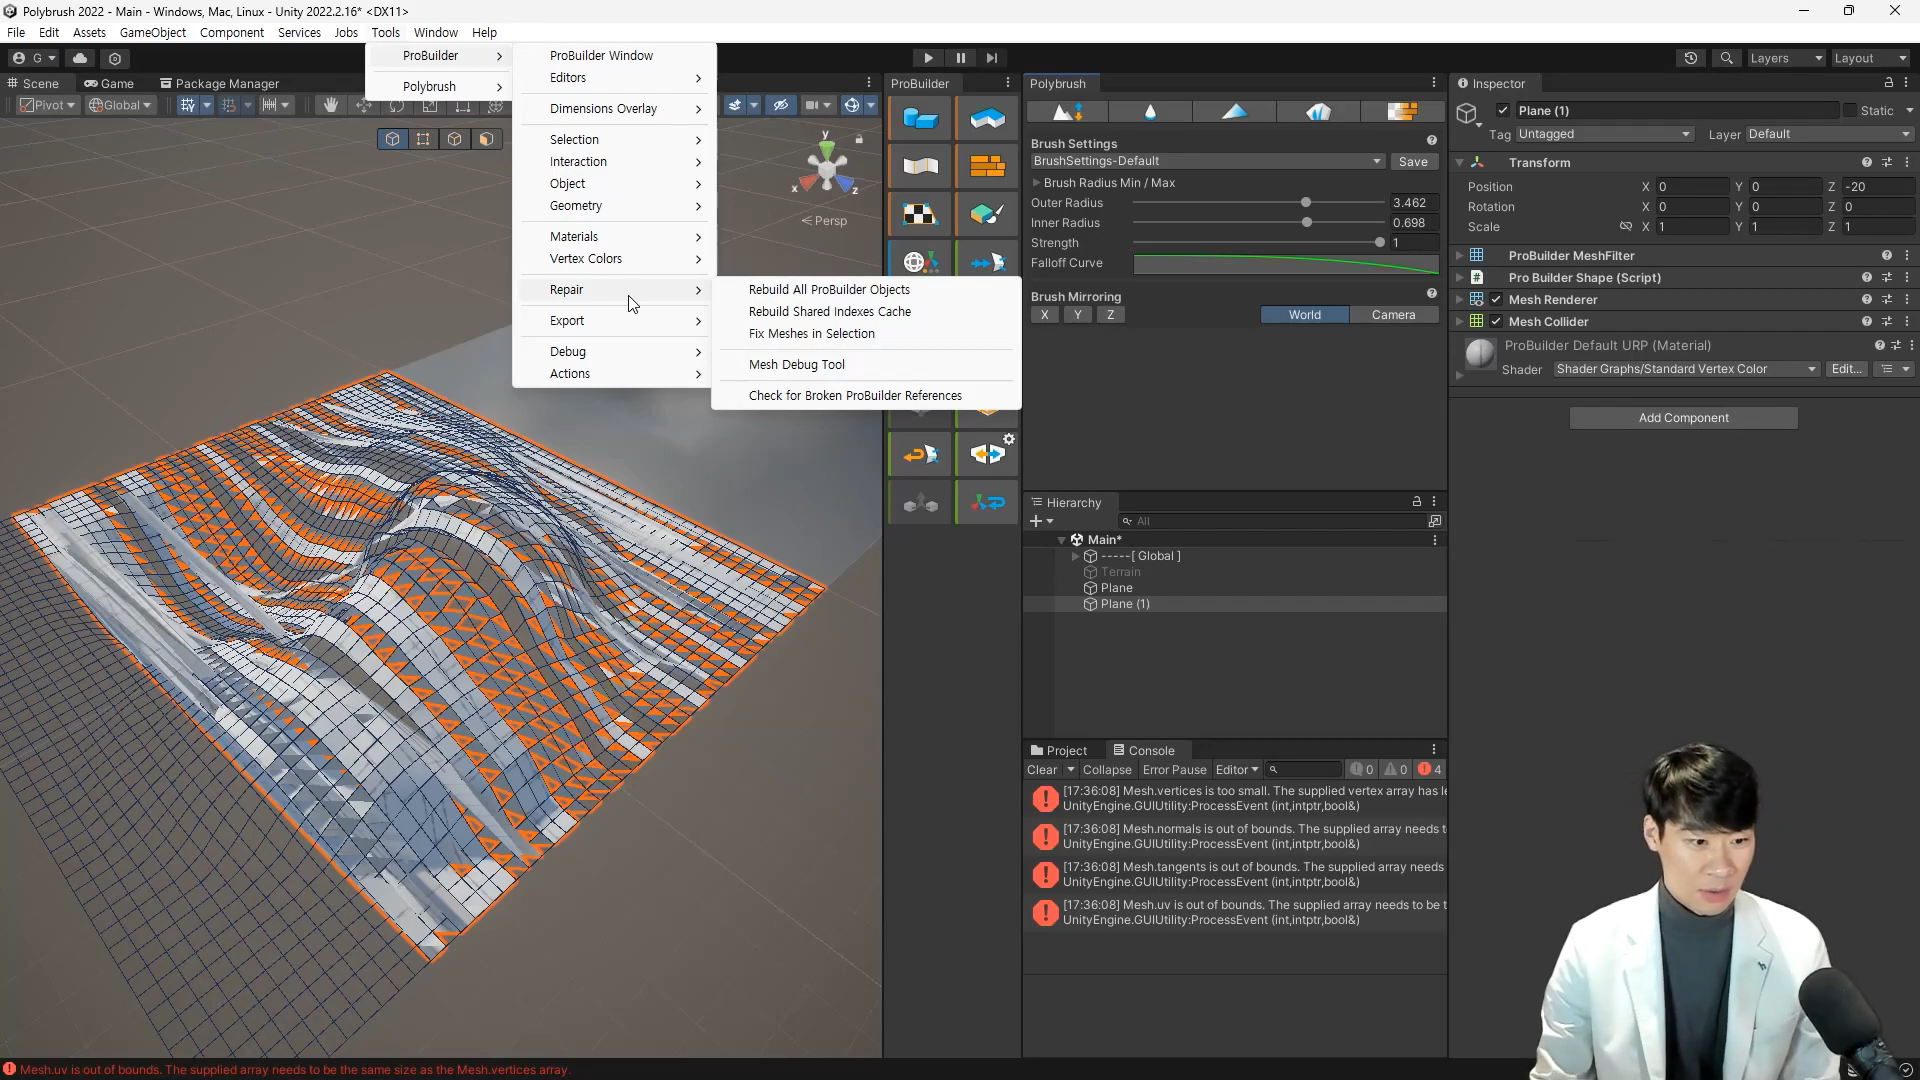Open the Layers dropdown in toolbar
Viewport: 1920px width, 1080px height.
[x=1786, y=58]
